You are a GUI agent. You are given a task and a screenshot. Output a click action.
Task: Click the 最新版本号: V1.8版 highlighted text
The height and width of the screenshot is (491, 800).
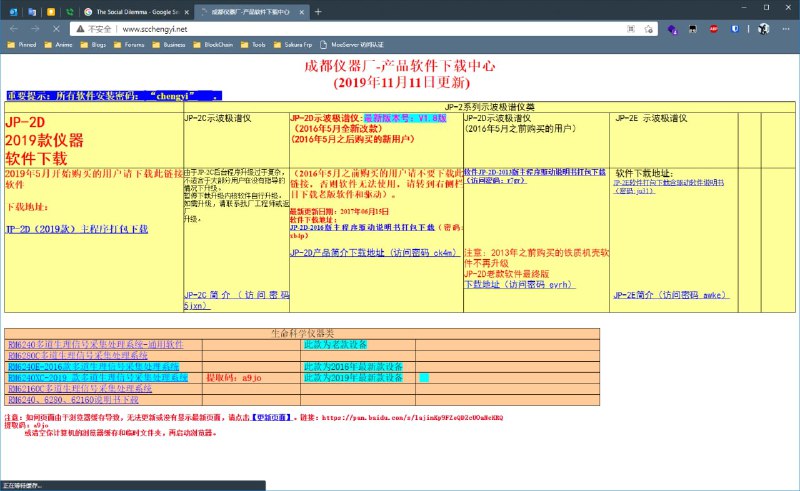405,118
